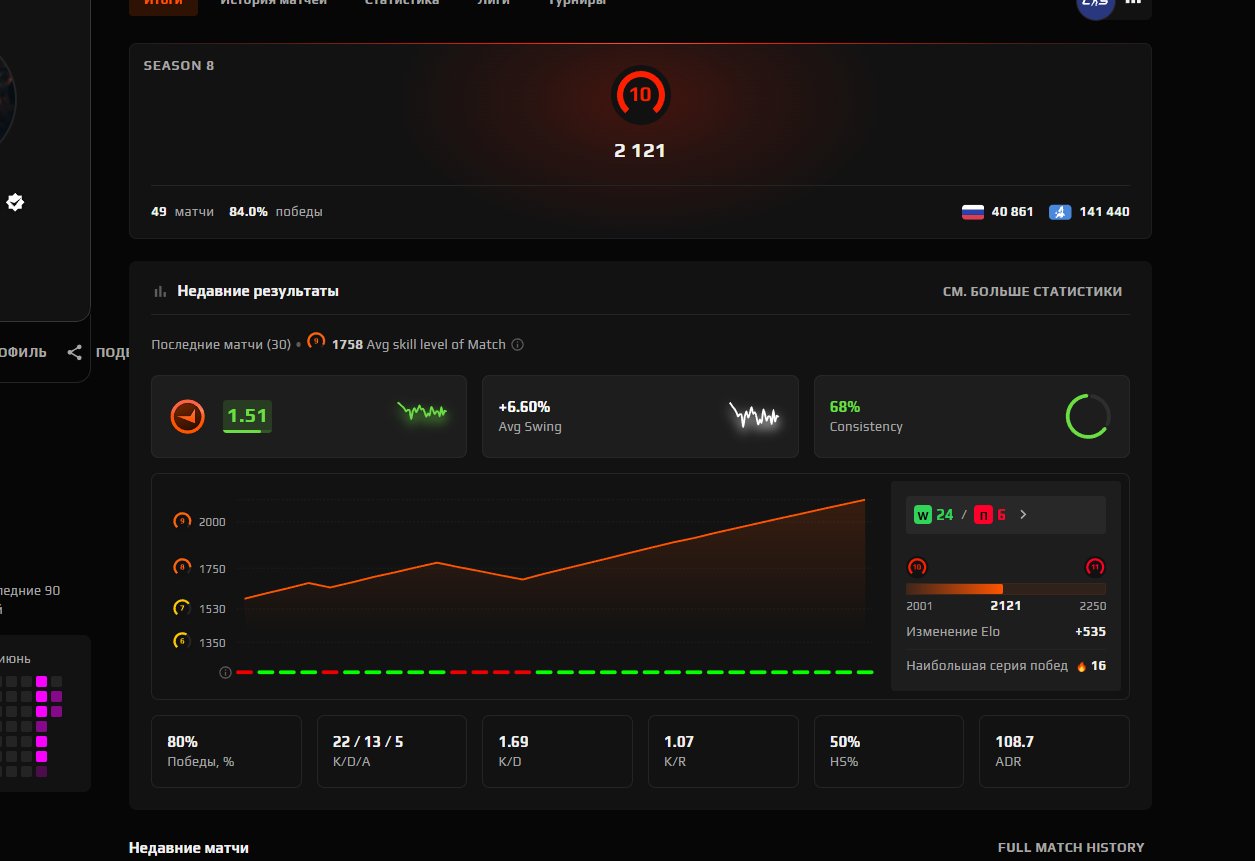Click the green rating sparkline chart
The height and width of the screenshot is (861, 1255).
click(x=422, y=411)
